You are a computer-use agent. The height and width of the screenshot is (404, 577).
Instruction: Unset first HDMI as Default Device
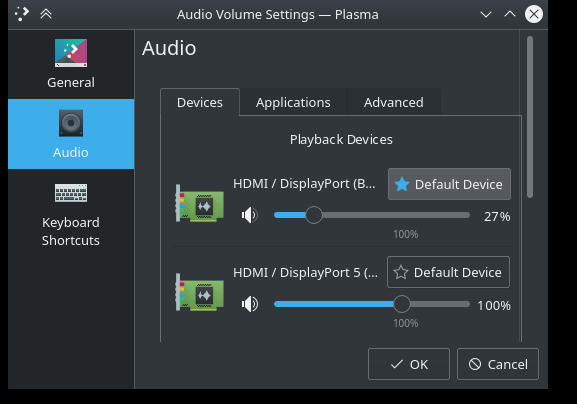[x=449, y=184]
